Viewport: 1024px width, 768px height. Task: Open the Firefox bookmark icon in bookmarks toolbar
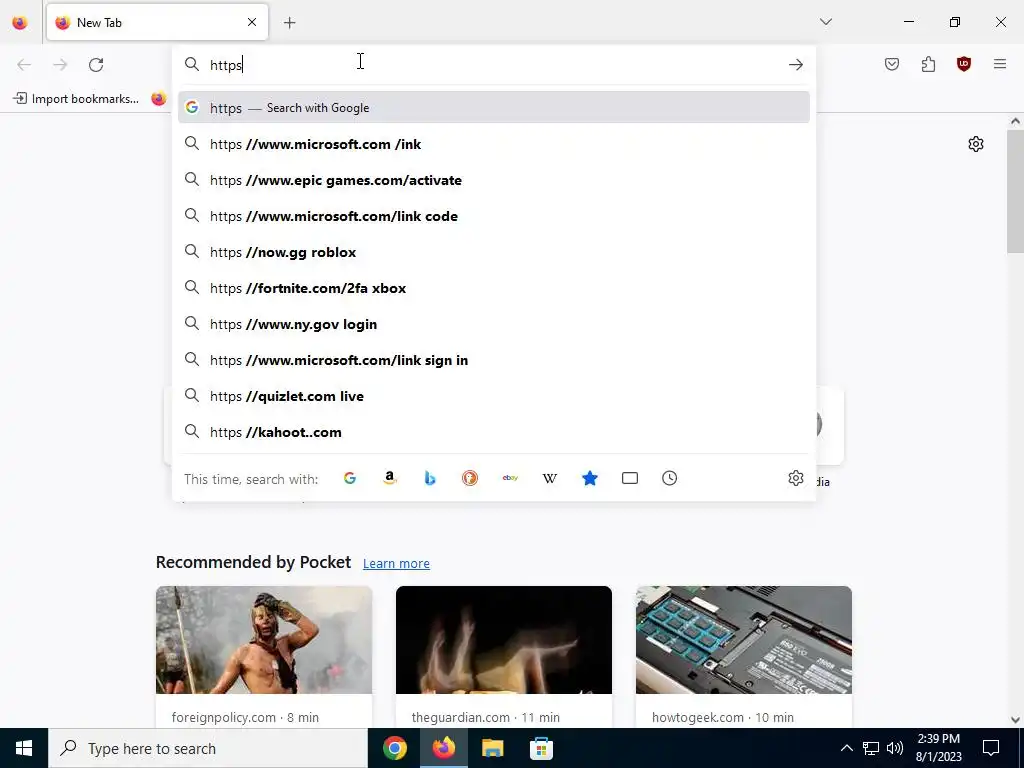pos(159,99)
